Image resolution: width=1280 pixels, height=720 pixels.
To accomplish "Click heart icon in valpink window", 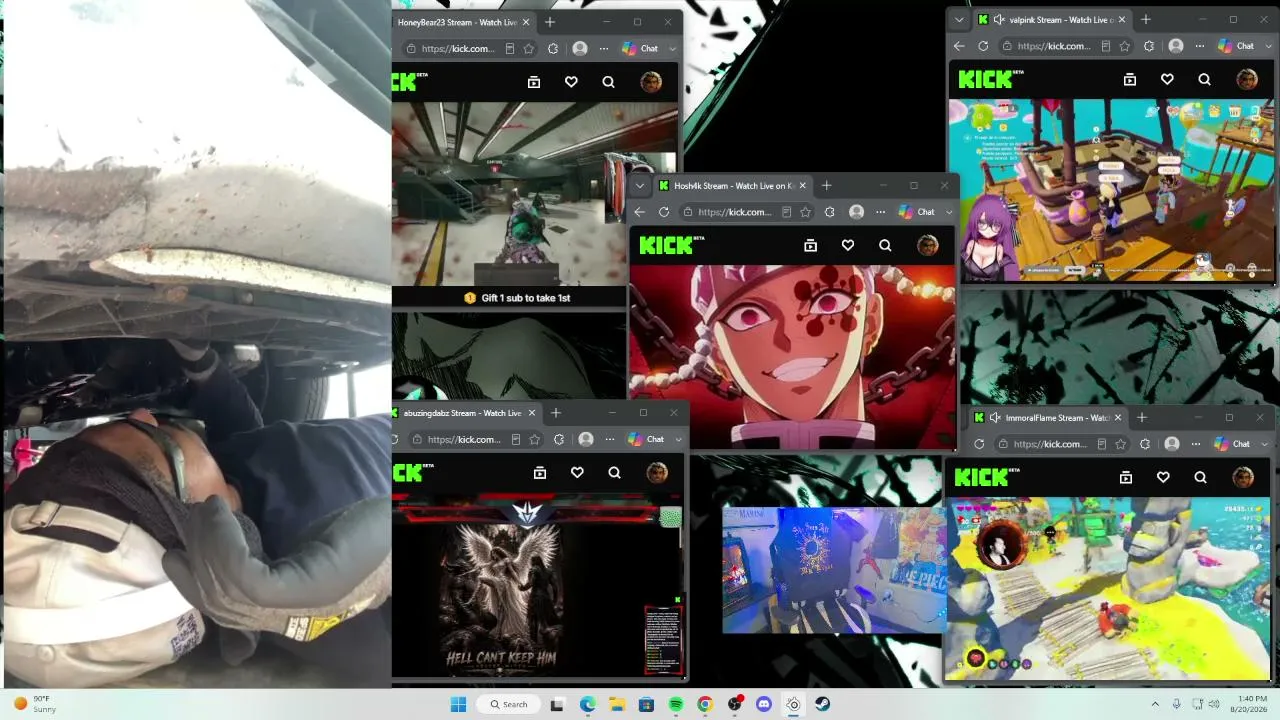I will tap(1167, 79).
